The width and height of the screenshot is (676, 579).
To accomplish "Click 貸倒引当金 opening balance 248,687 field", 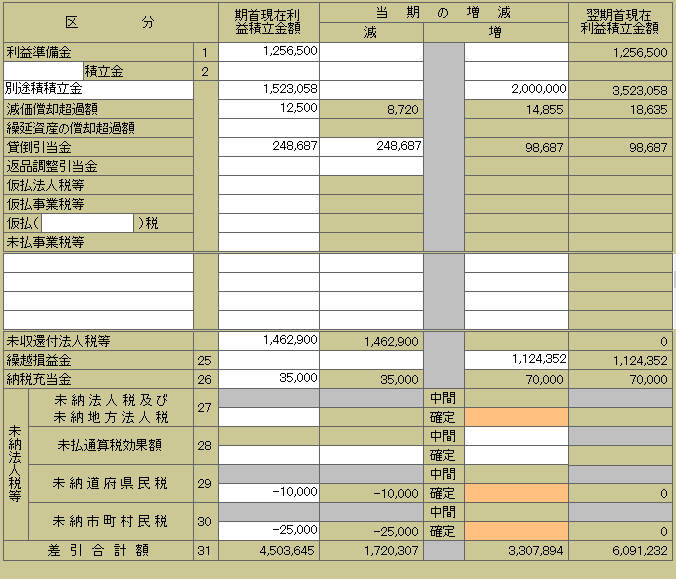I will (x=269, y=147).
